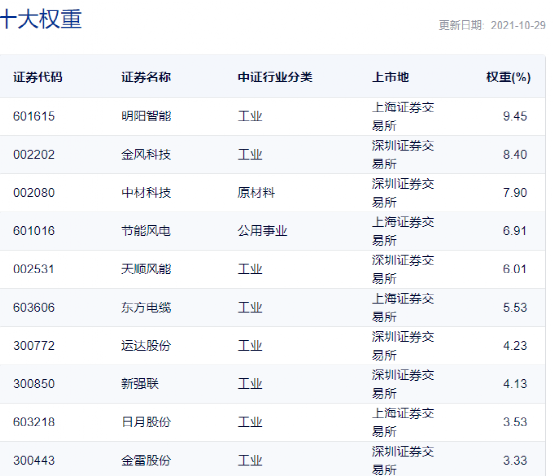554x476 pixels.
Task: Select stock name 中材科技
Action: pyautogui.click(x=146, y=193)
